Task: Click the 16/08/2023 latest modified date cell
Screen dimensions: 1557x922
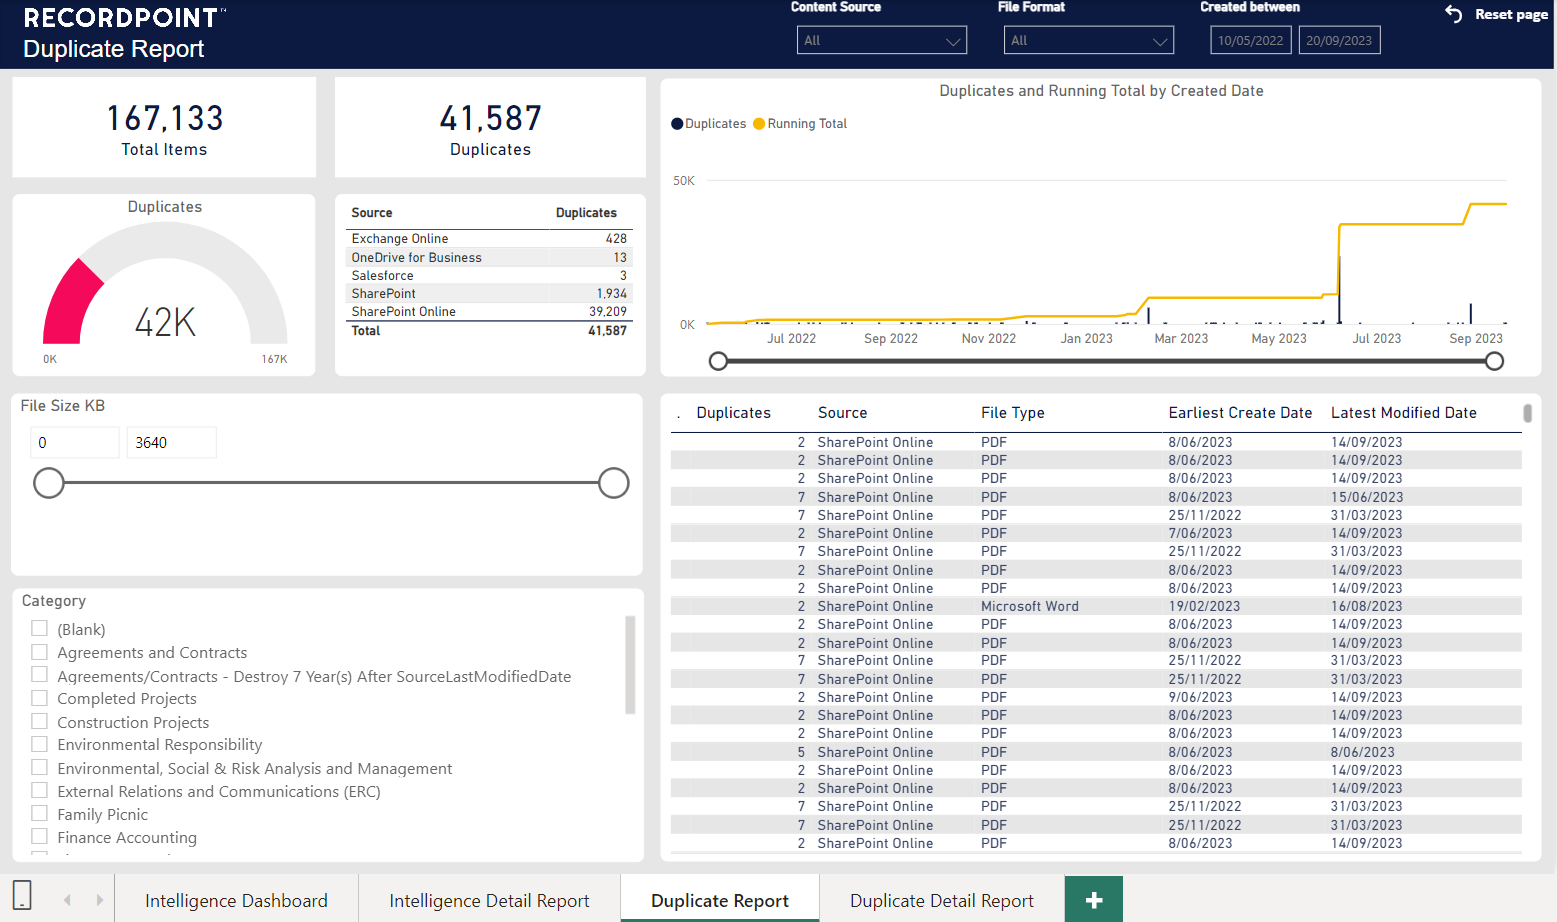Action: pyautogui.click(x=1366, y=606)
